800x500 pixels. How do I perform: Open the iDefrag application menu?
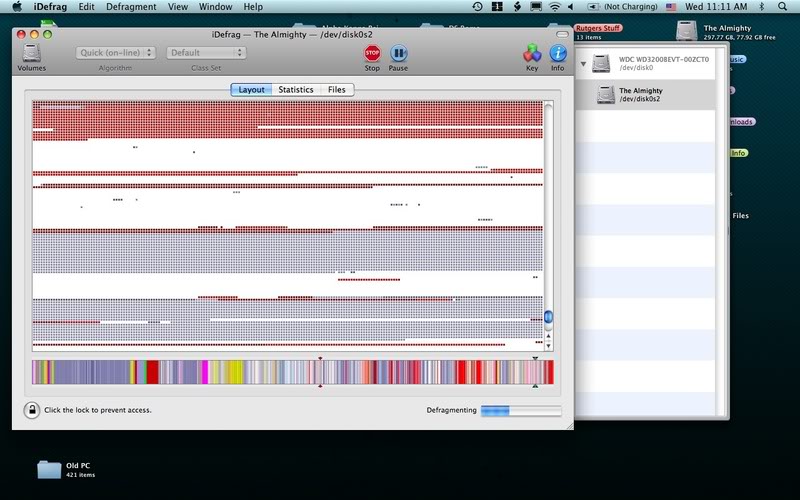click(x=50, y=7)
